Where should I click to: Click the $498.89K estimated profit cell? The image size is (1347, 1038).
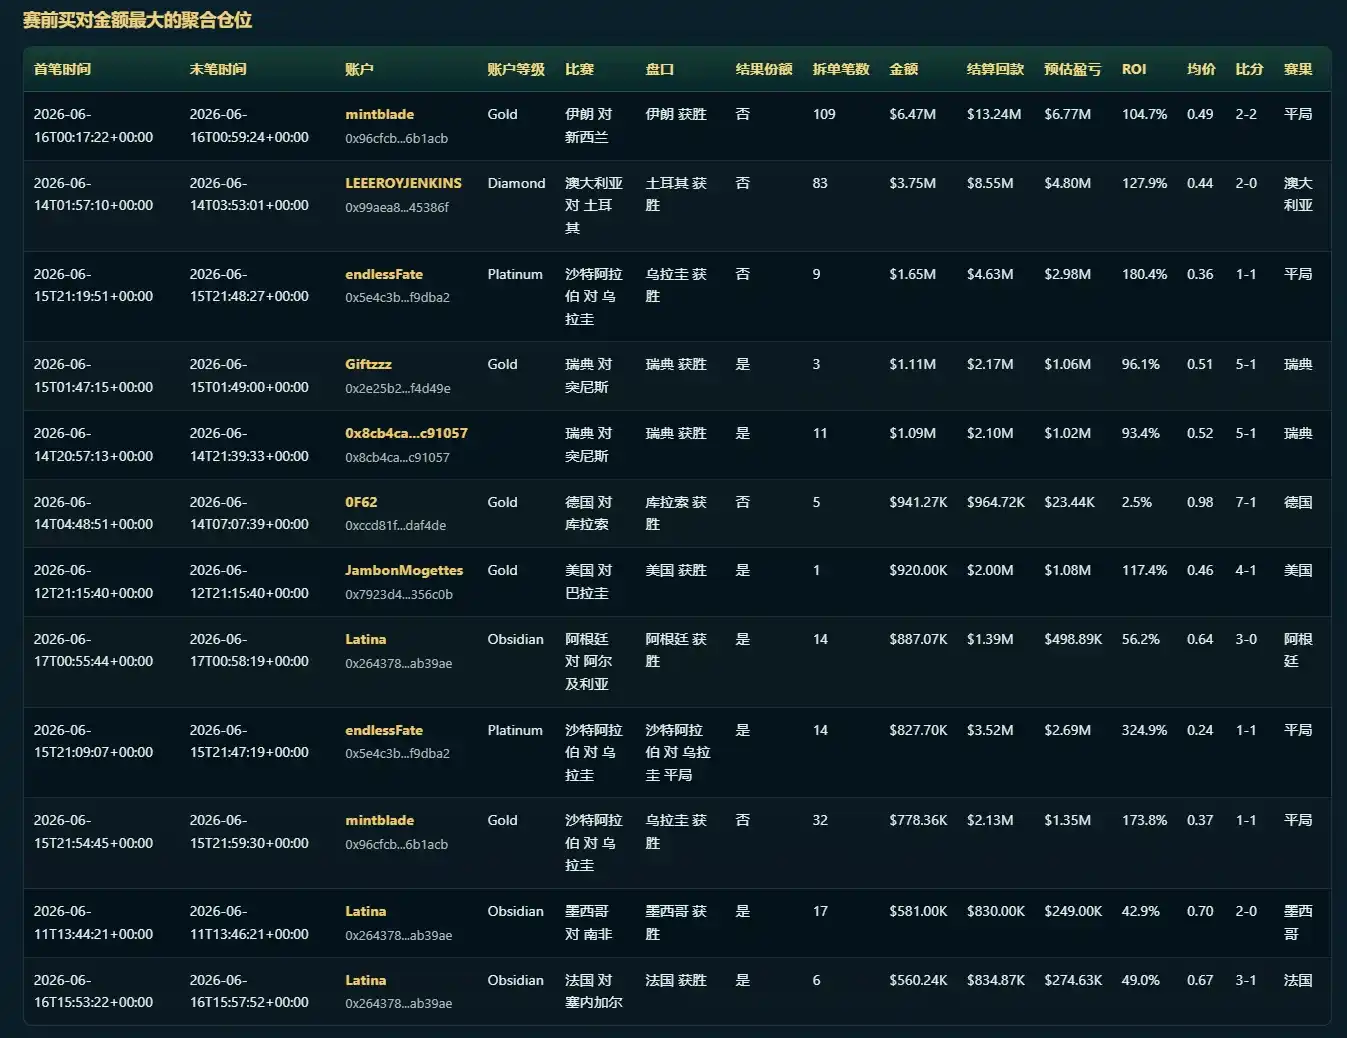pos(1073,639)
